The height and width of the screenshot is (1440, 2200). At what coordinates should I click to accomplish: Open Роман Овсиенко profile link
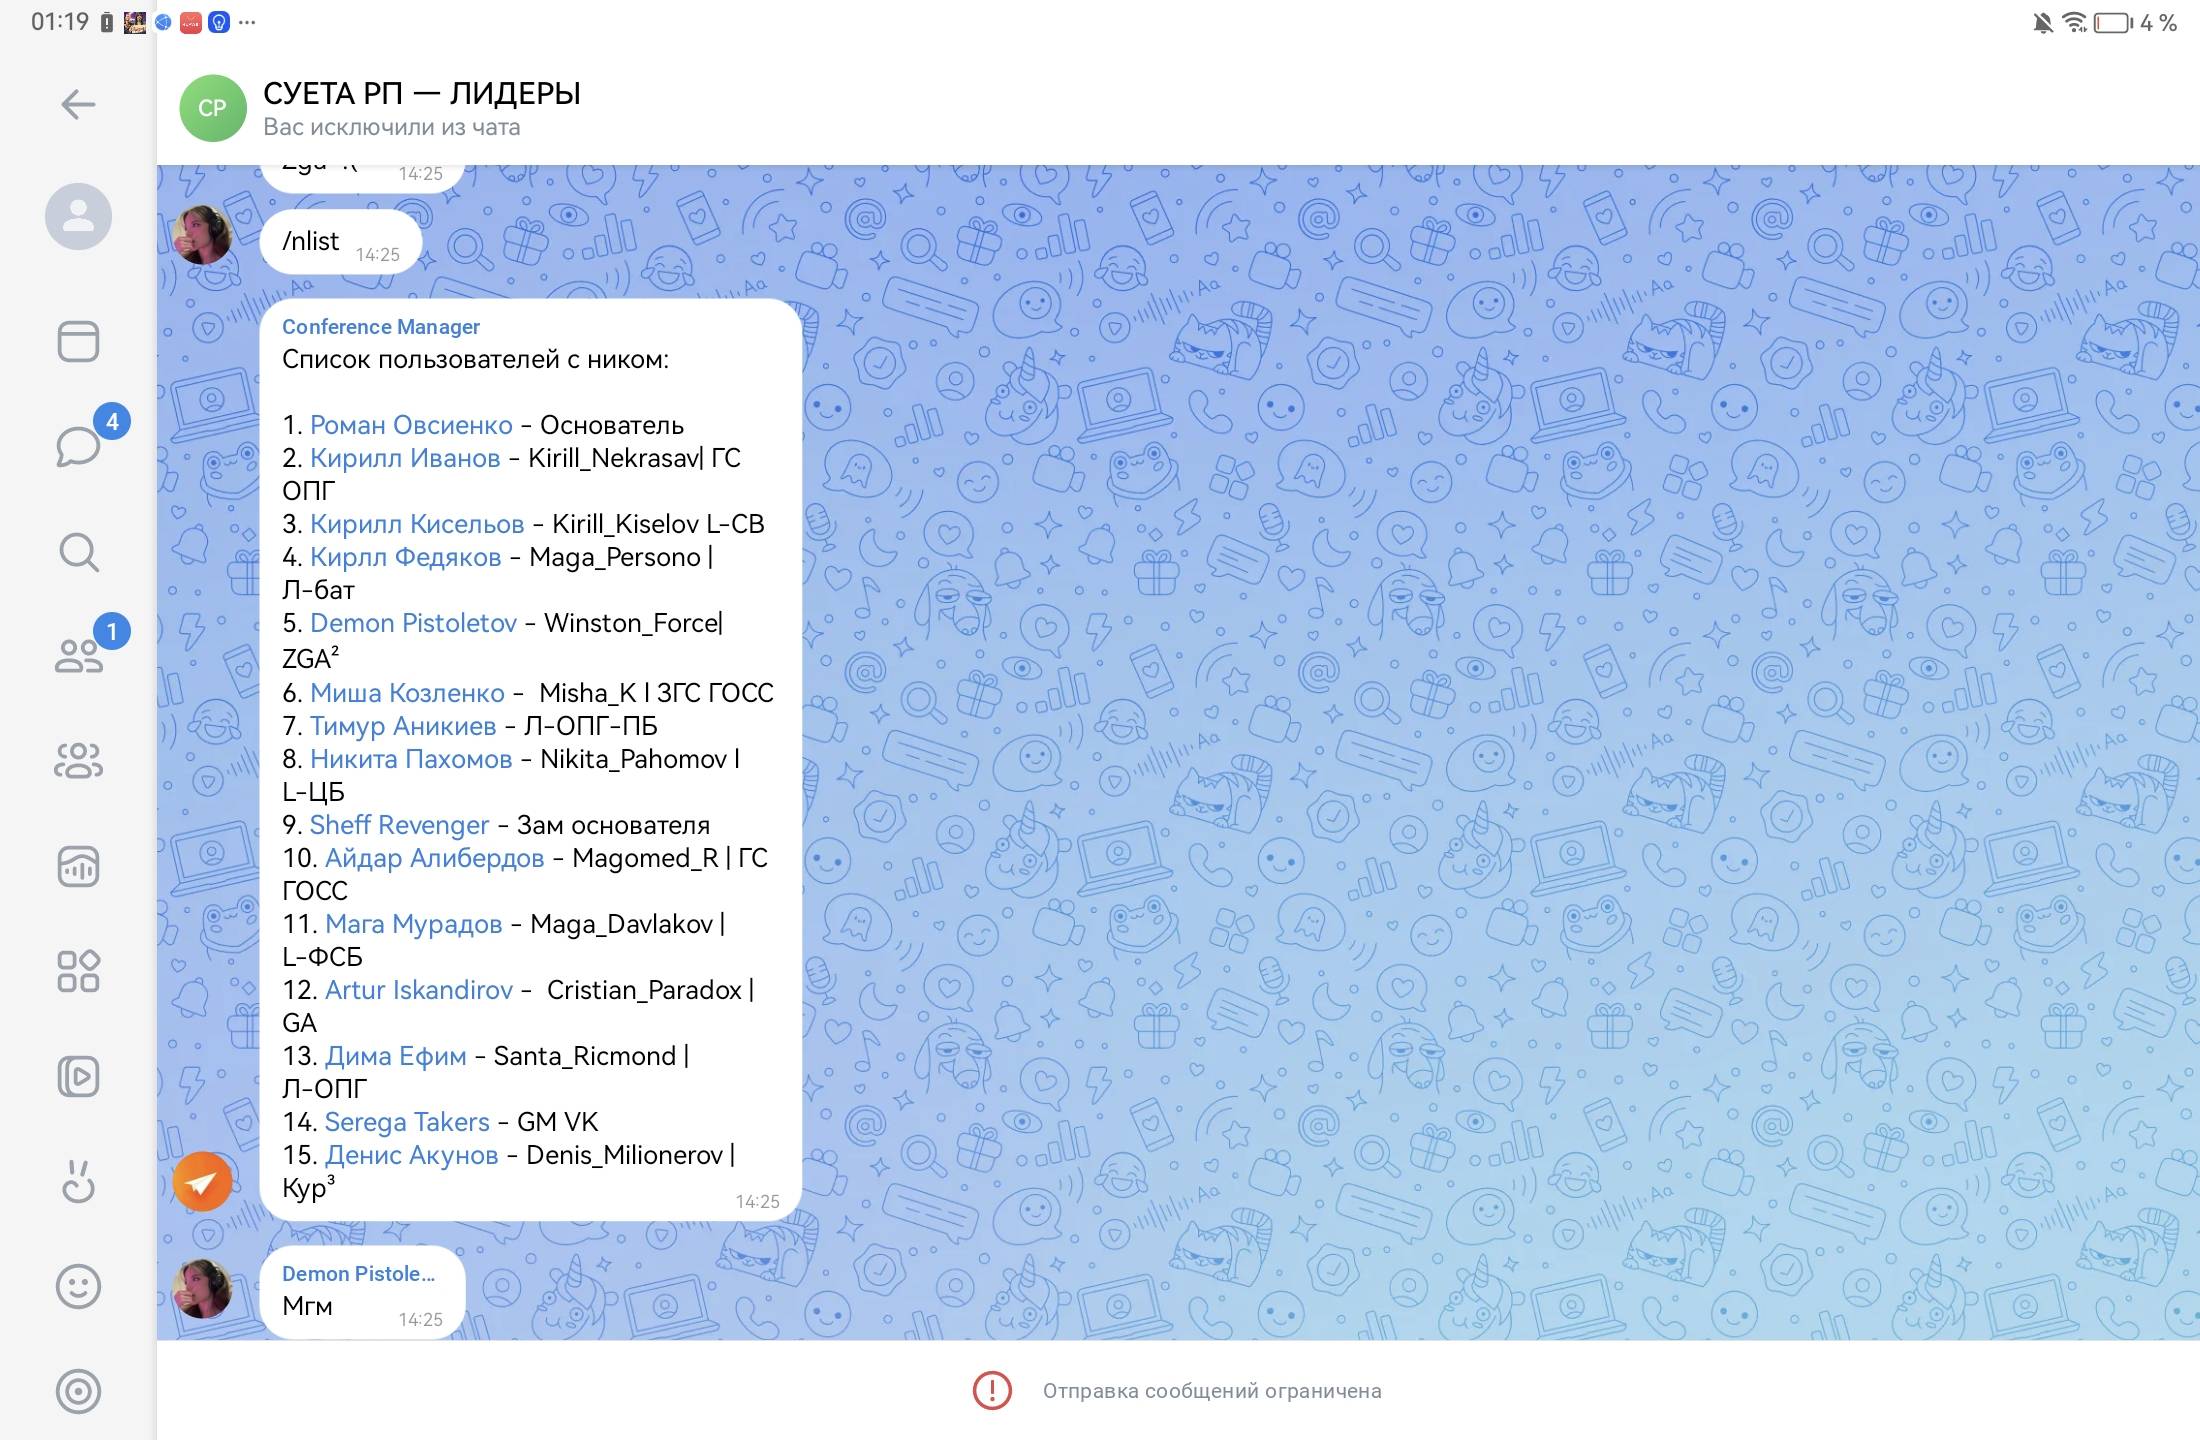(411, 425)
